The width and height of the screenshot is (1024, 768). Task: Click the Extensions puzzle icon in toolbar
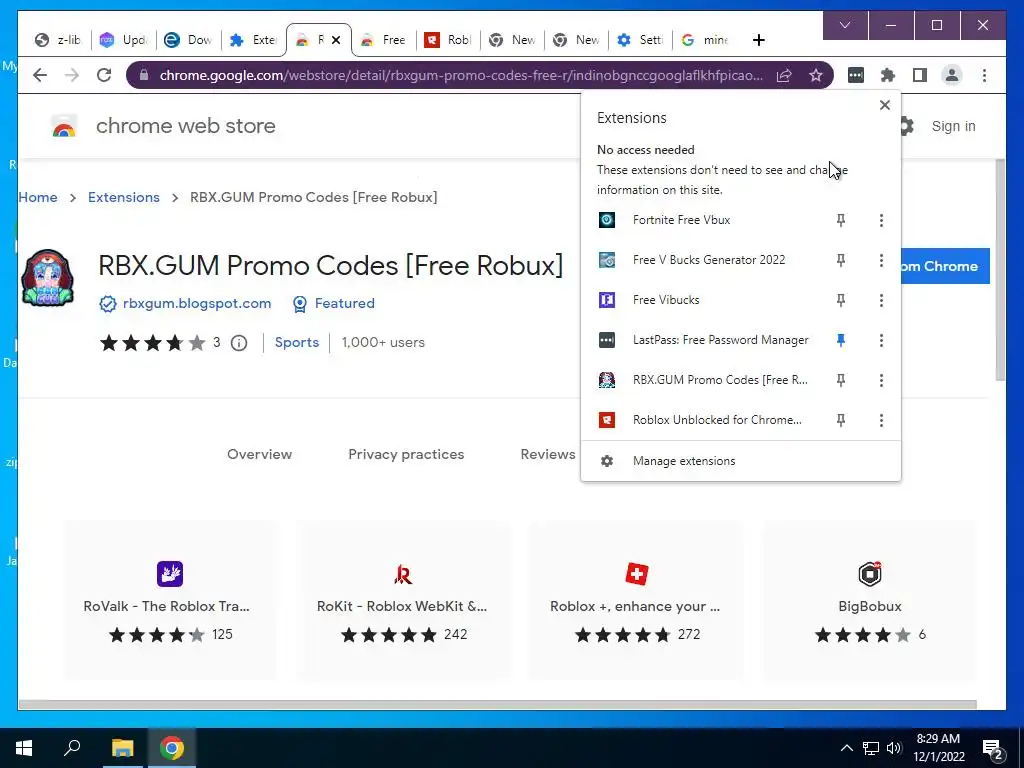(x=888, y=75)
